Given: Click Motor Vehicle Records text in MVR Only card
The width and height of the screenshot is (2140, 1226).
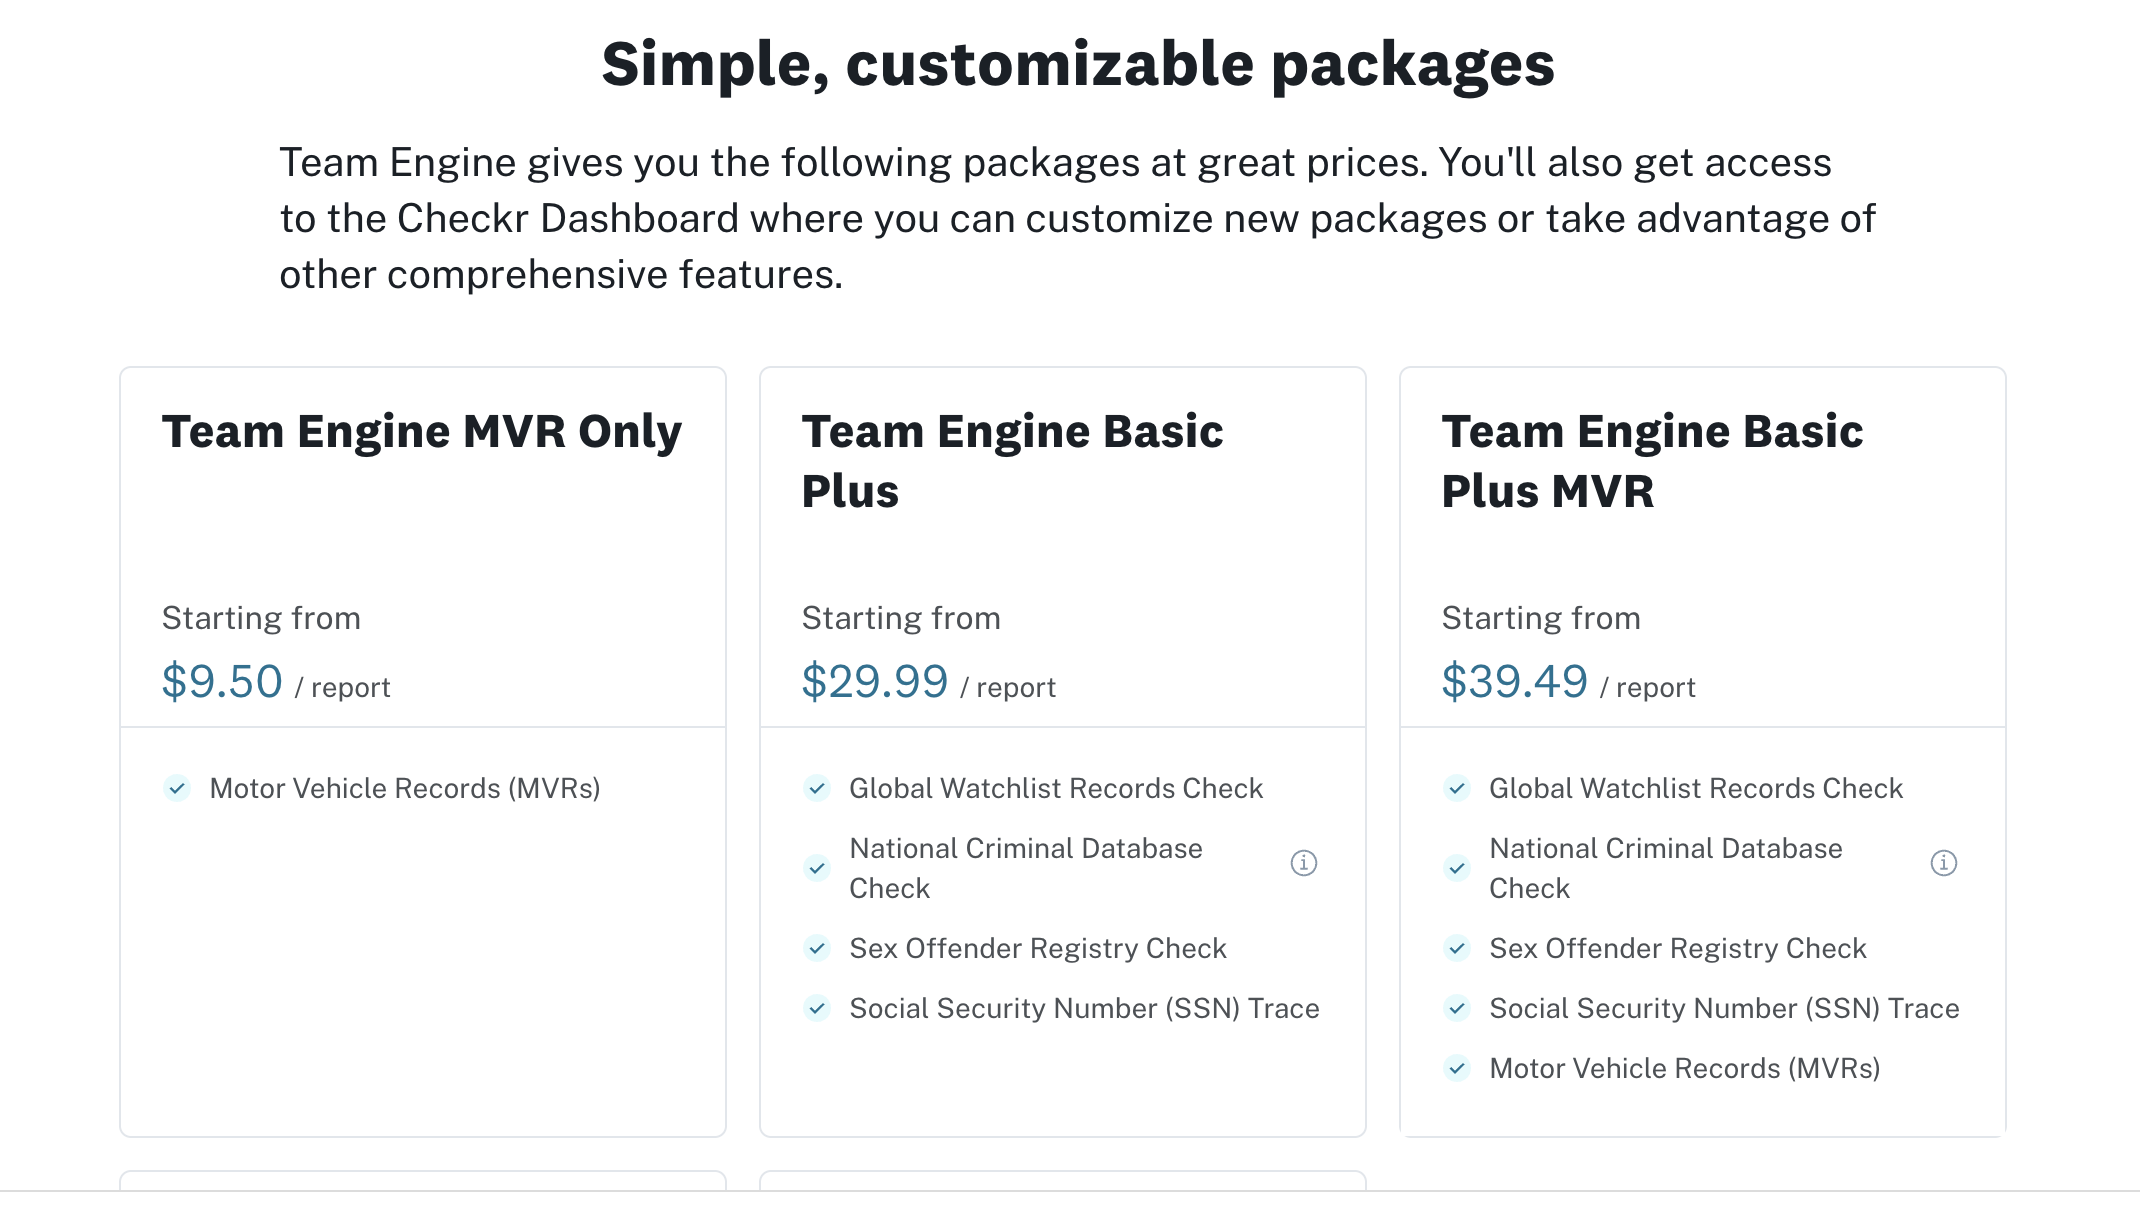Looking at the screenshot, I should tap(404, 789).
